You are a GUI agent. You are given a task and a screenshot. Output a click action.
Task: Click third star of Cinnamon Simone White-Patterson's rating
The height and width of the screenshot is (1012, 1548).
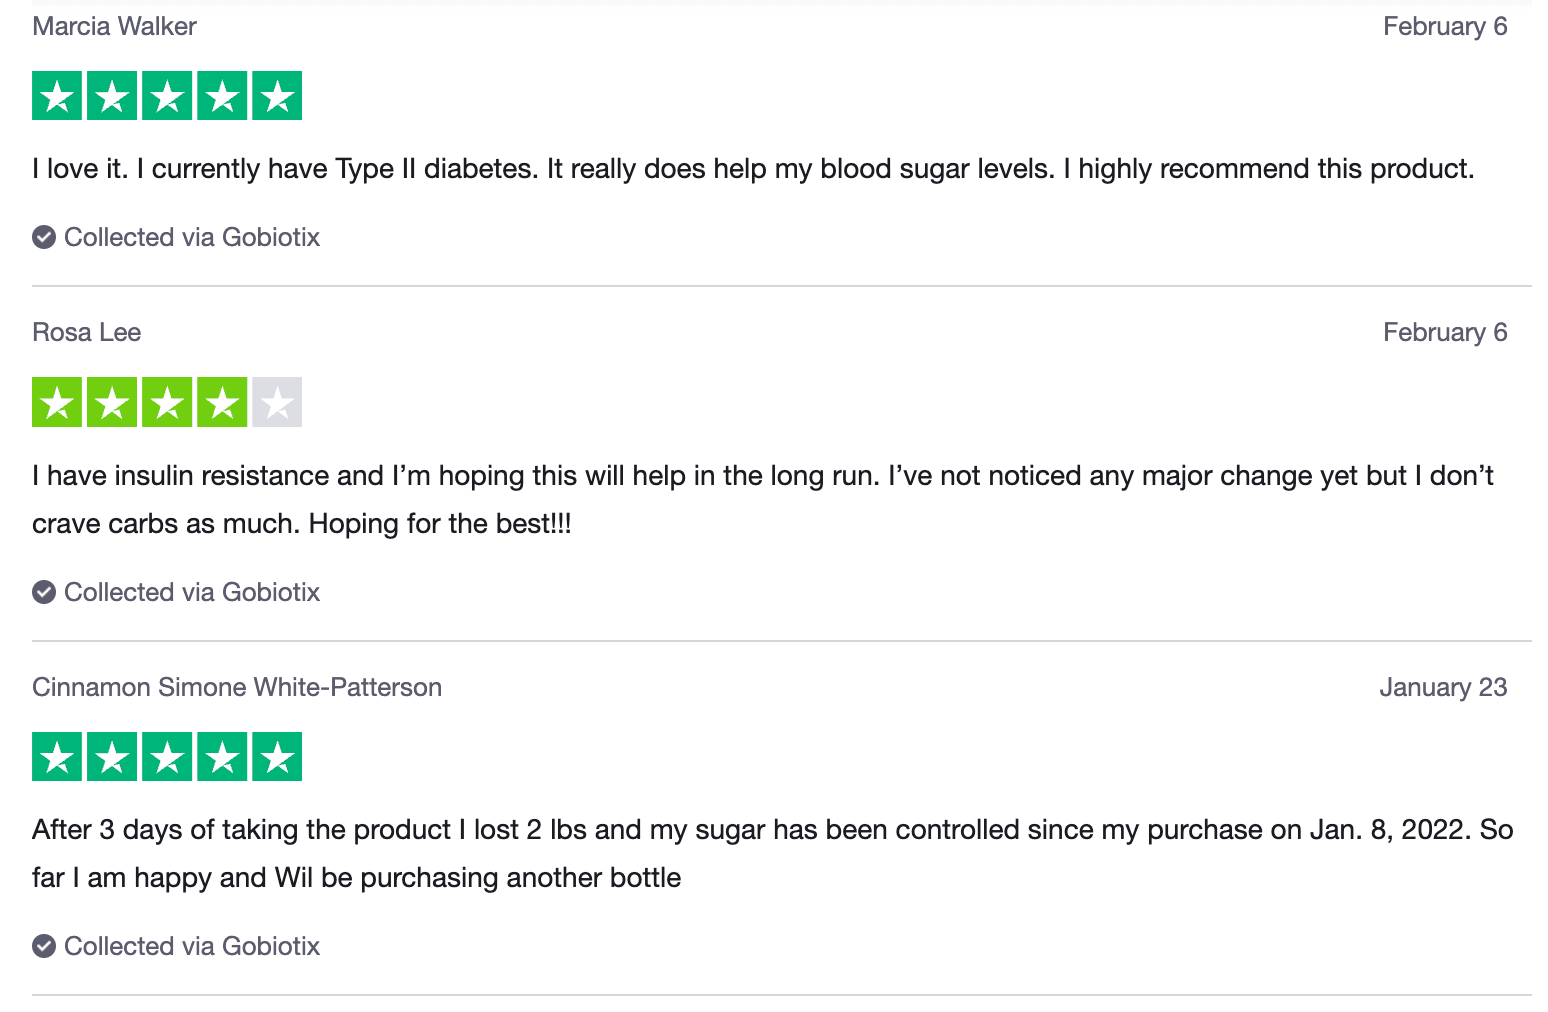pyautogui.click(x=167, y=757)
